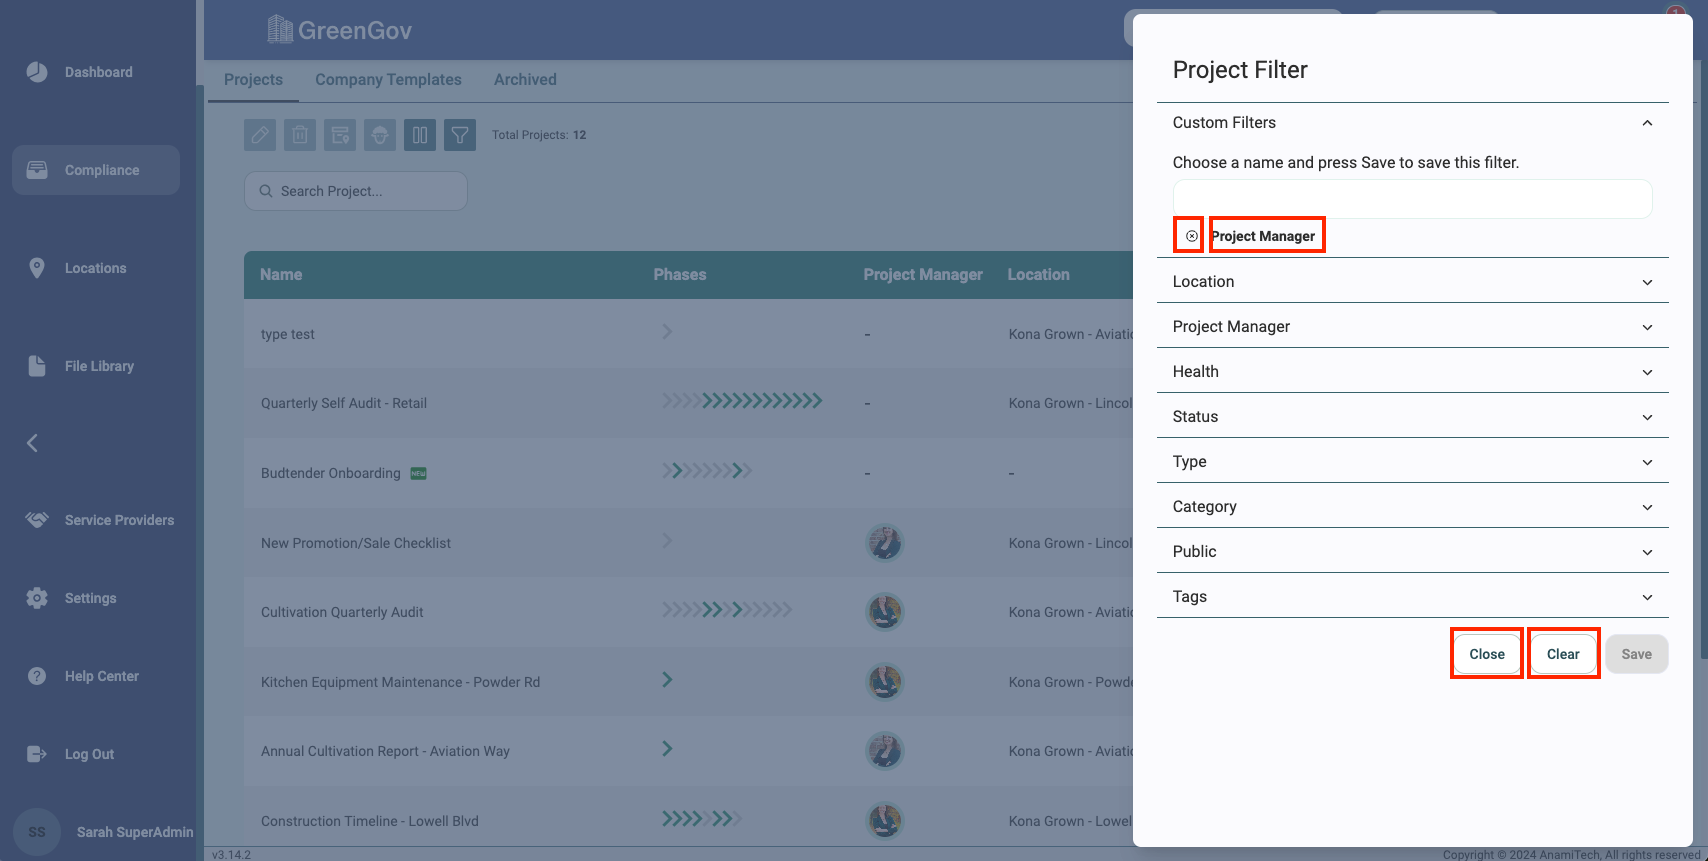This screenshot has height=861, width=1708.
Task: Click the archive box toolbar icon
Action: pos(340,135)
